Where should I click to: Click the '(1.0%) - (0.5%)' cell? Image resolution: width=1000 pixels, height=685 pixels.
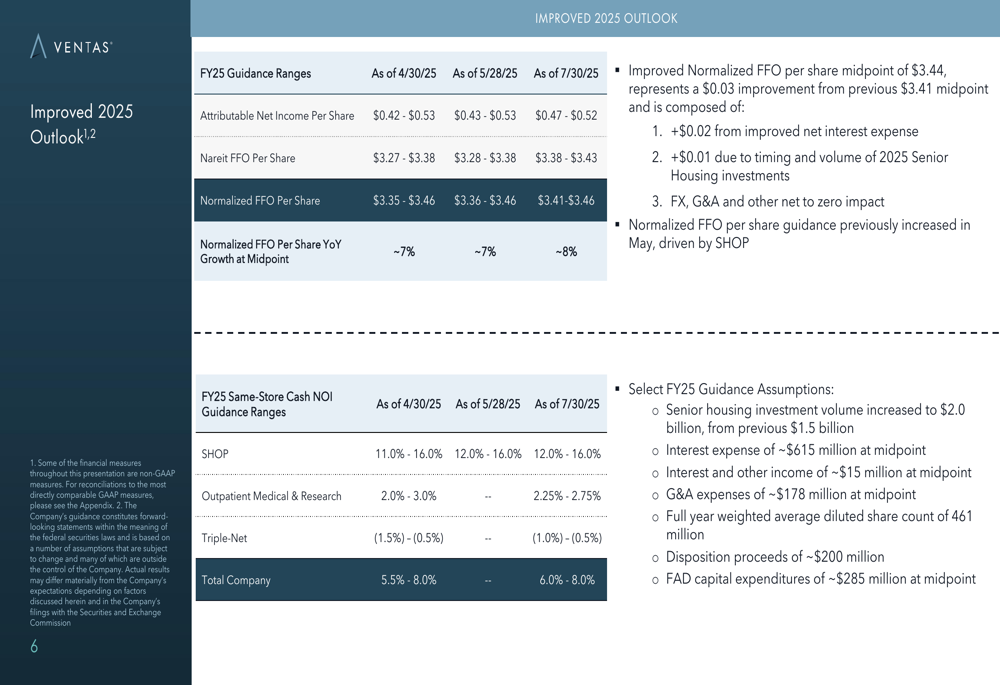[567, 538]
